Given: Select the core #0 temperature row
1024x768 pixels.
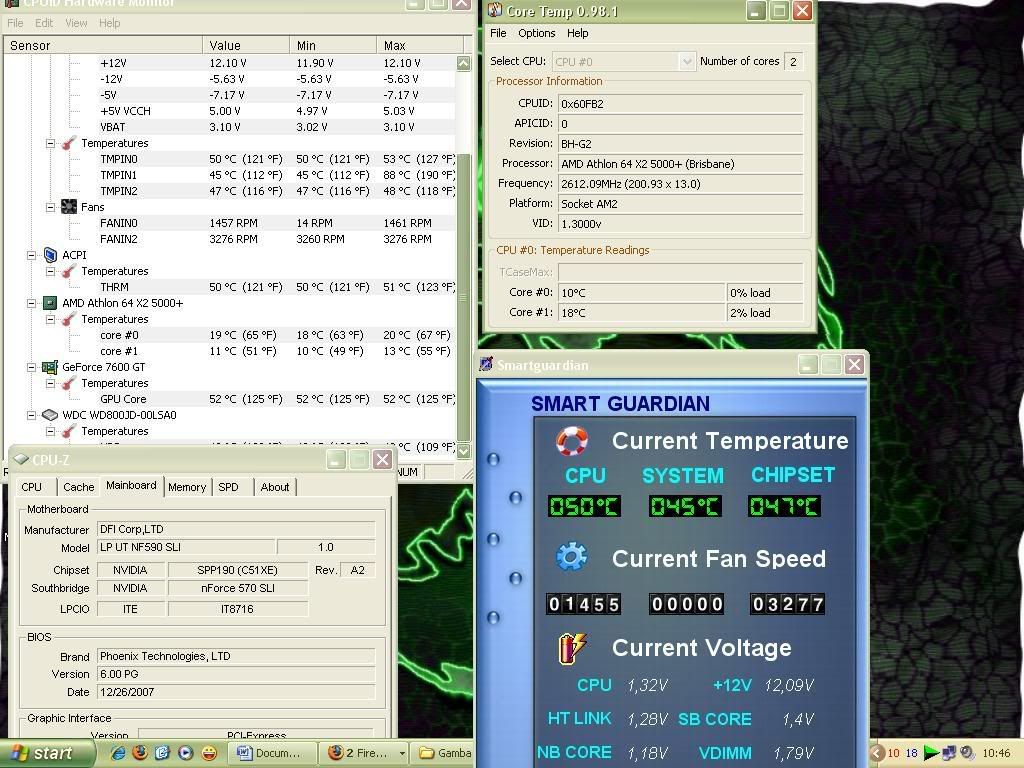Looking at the screenshot, I should pos(119,335).
